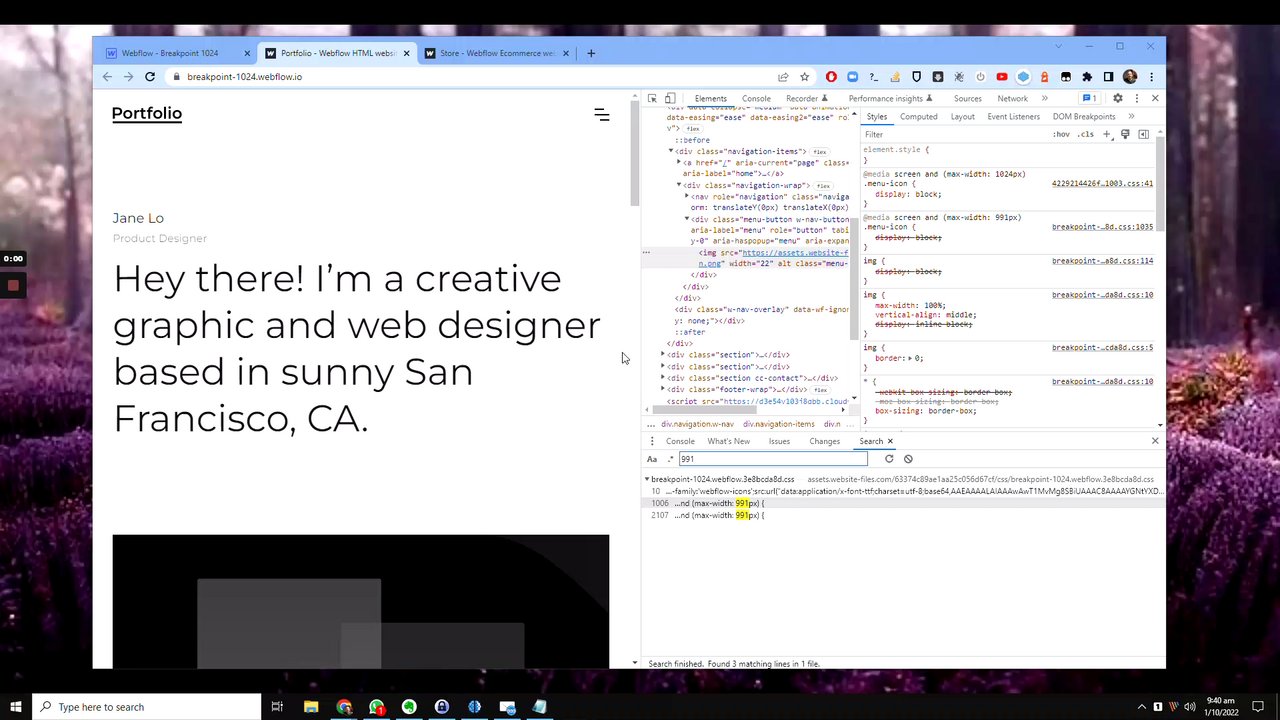Image resolution: width=1280 pixels, height=720 pixels.
Task: Click the Windows taskbar search box
Action: pos(147,707)
